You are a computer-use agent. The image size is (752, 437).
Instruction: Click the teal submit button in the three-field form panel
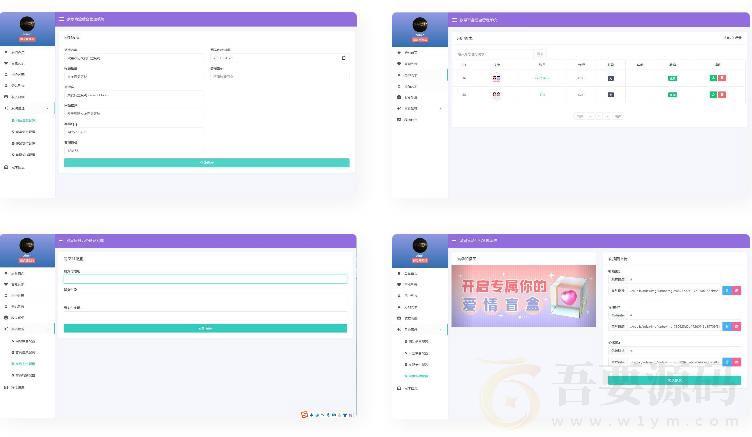coord(205,328)
